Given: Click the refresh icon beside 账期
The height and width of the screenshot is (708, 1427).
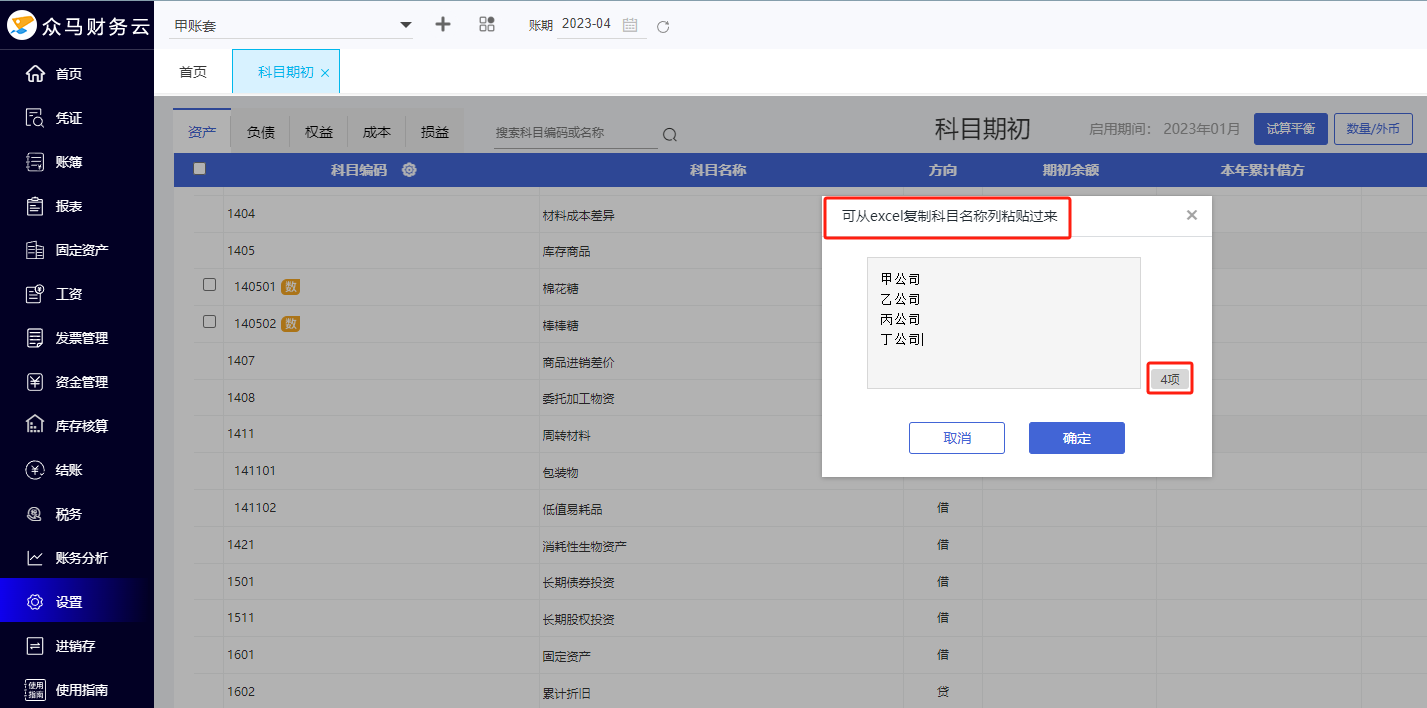Looking at the screenshot, I should (663, 26).
